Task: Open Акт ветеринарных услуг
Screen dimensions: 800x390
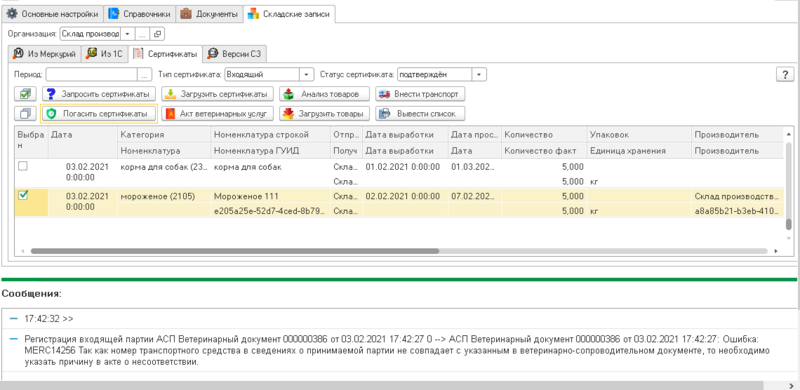Action: (217, 113)
